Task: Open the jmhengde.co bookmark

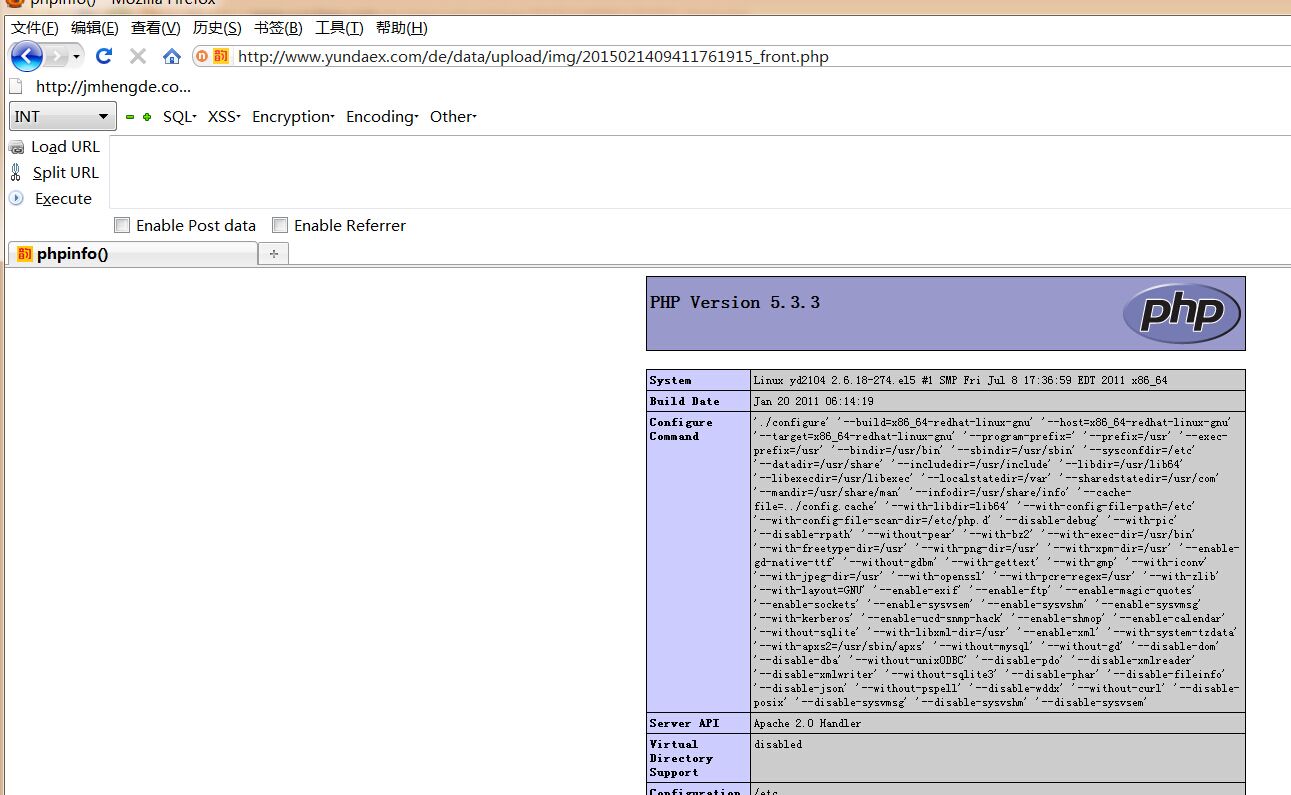Action: coord(113,86)
